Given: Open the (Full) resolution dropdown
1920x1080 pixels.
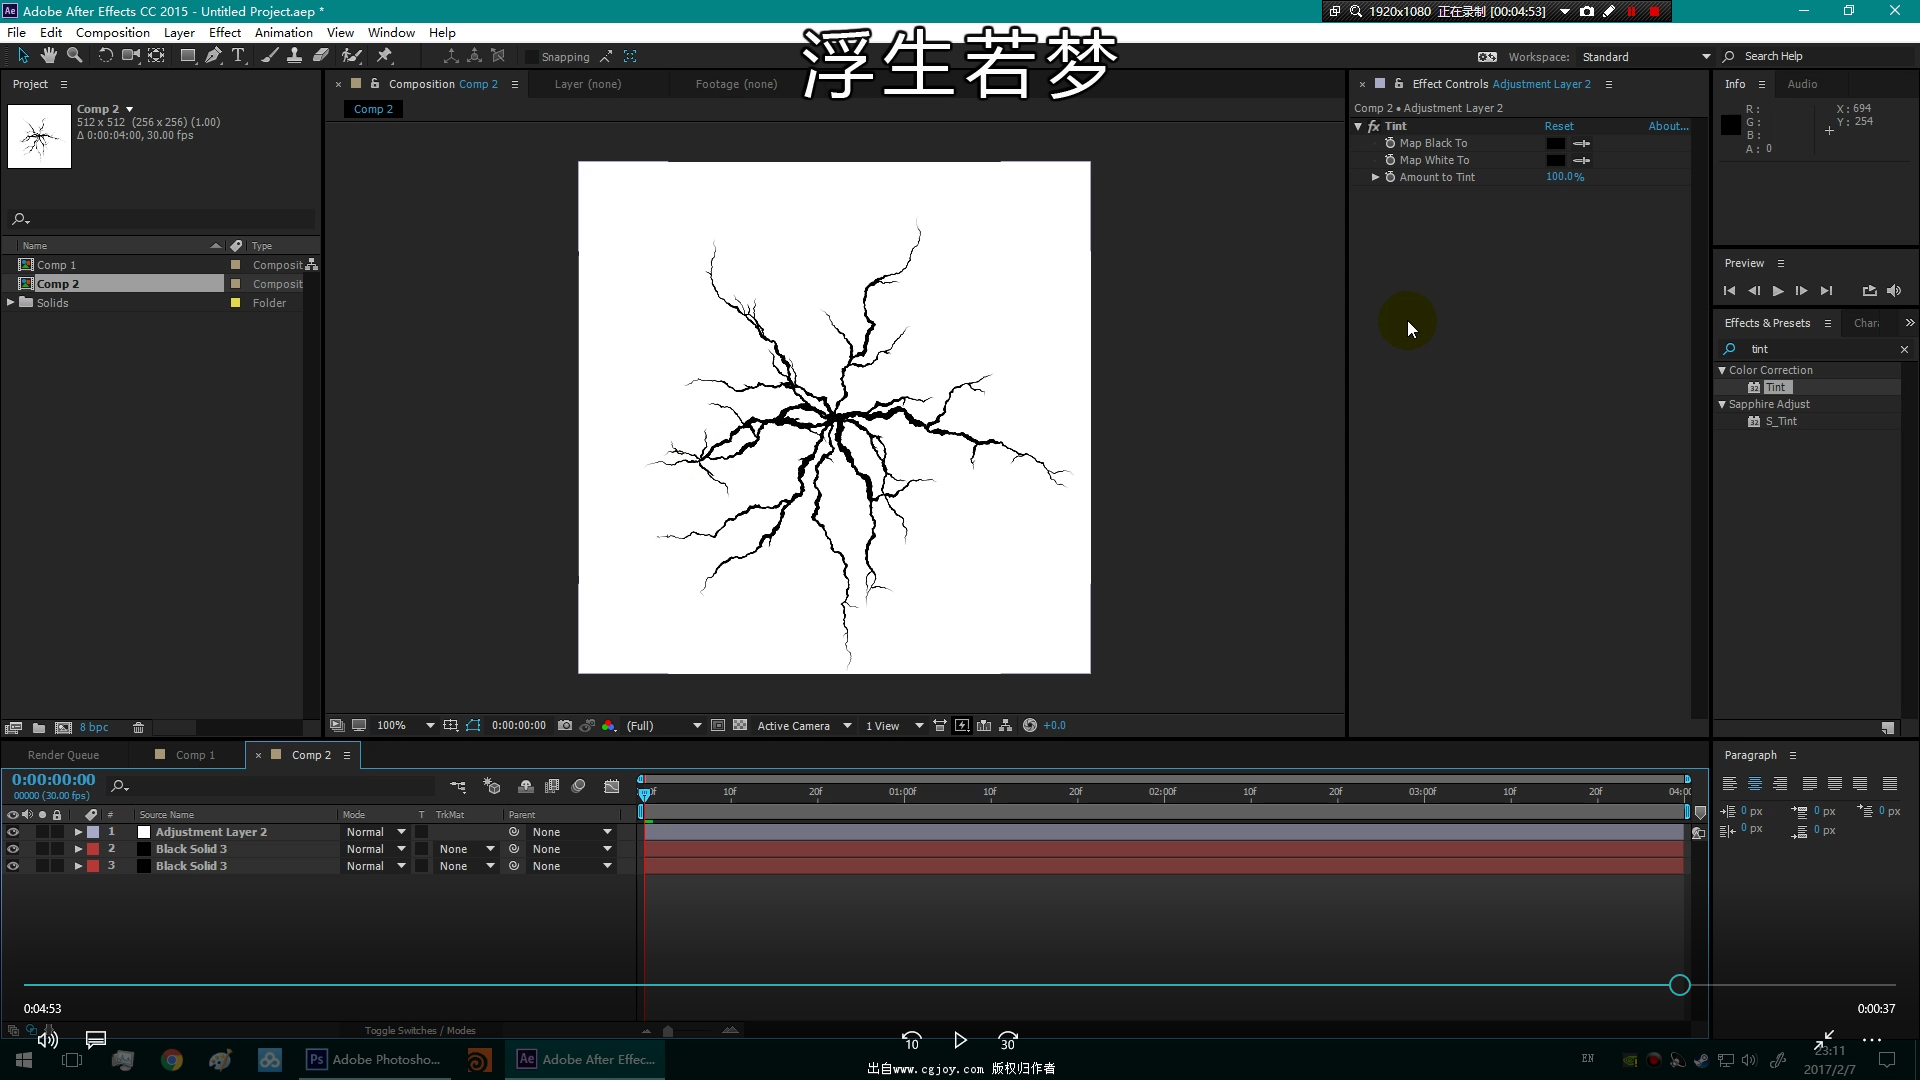Looking at the screenshot, I should click(x=664, y=726).
